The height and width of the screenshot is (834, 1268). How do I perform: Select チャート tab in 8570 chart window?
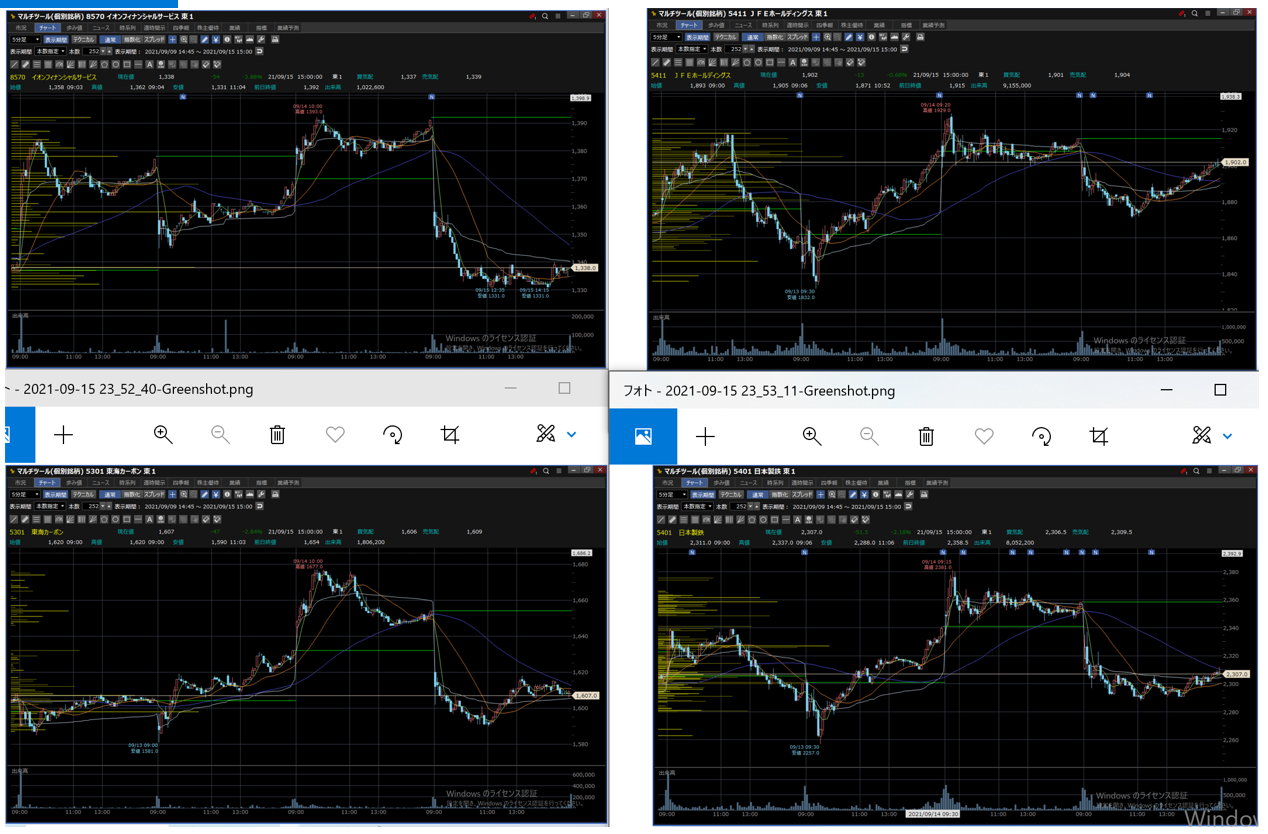tap(48, 28)
